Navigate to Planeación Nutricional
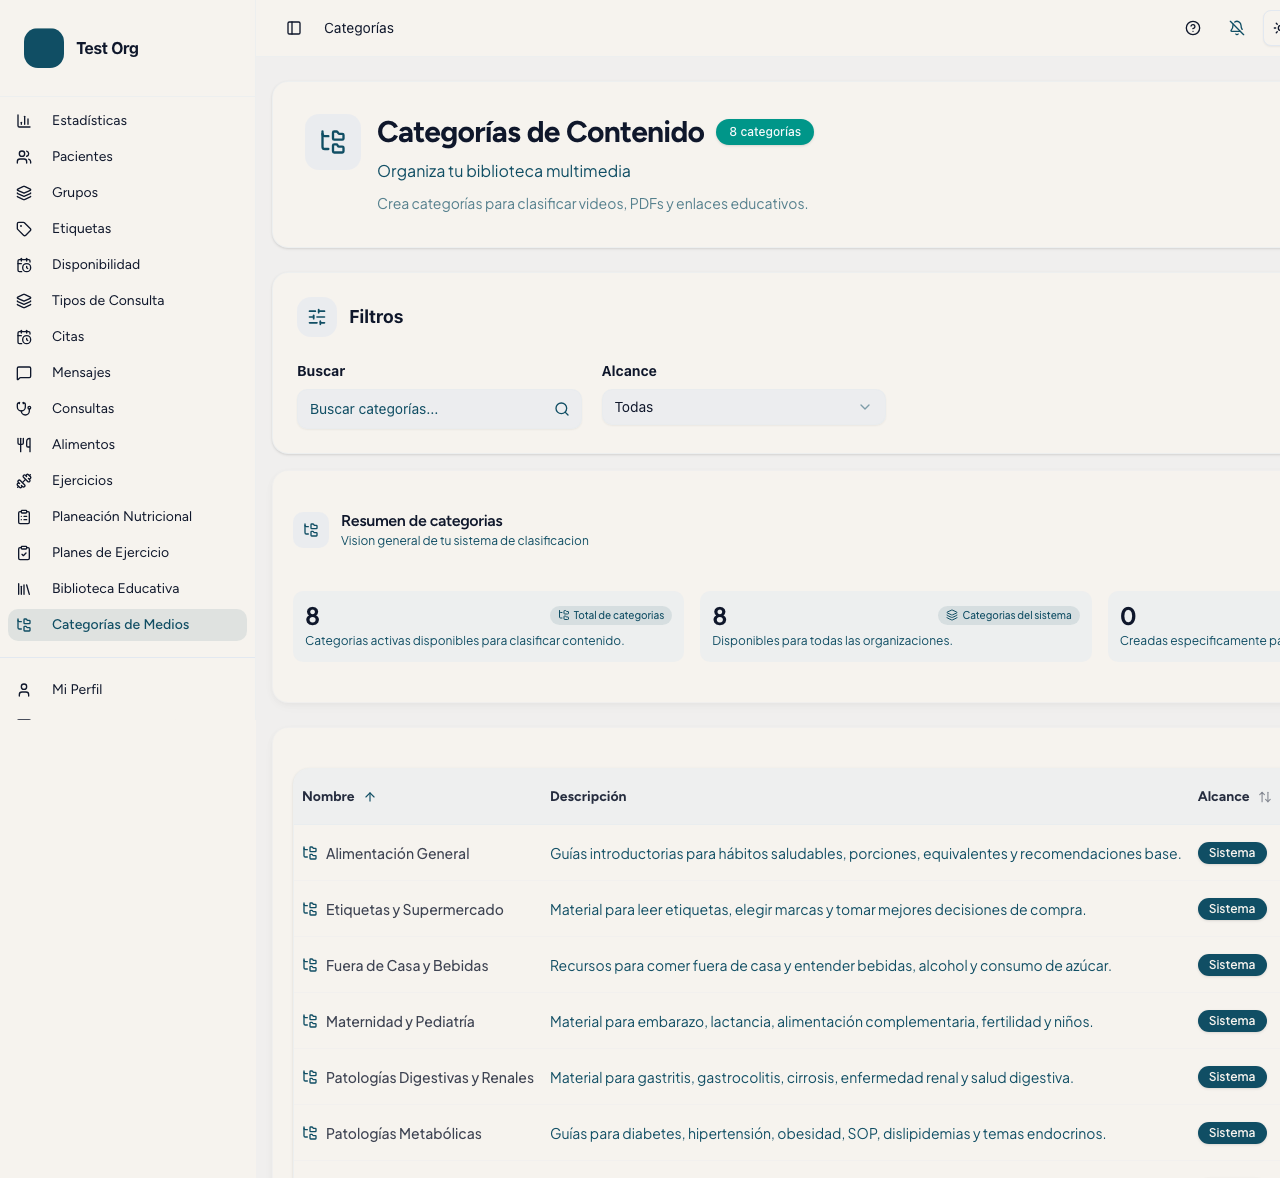 pos(127,516)
